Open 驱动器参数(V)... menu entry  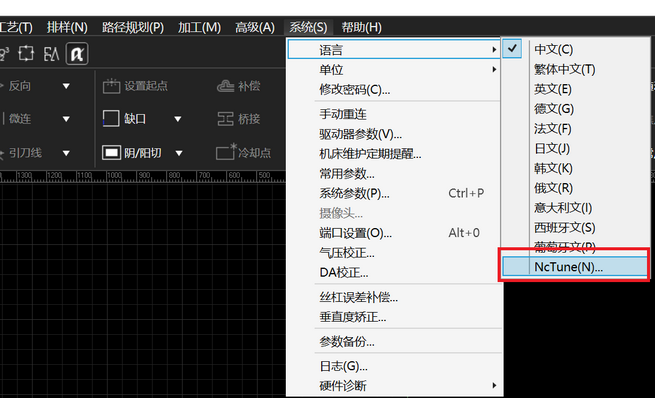[394, 134]
